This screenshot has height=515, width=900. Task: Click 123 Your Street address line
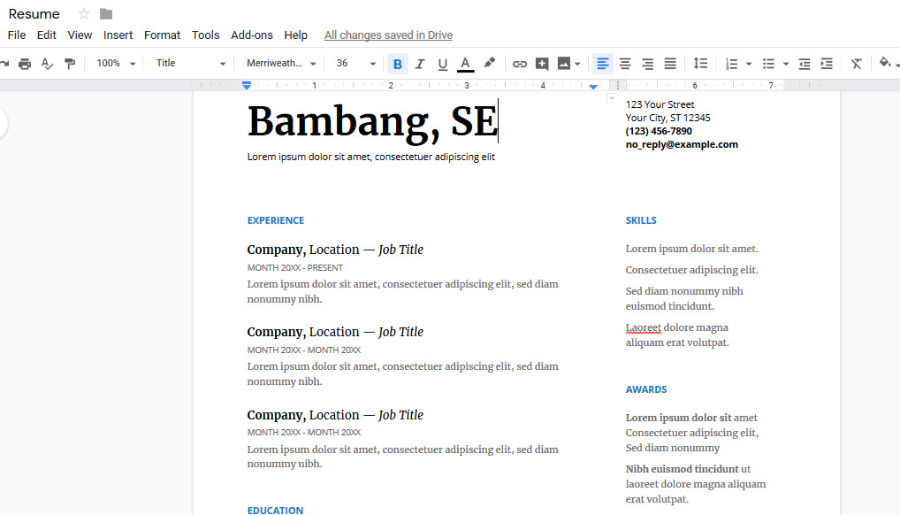[x=660, y=104]
